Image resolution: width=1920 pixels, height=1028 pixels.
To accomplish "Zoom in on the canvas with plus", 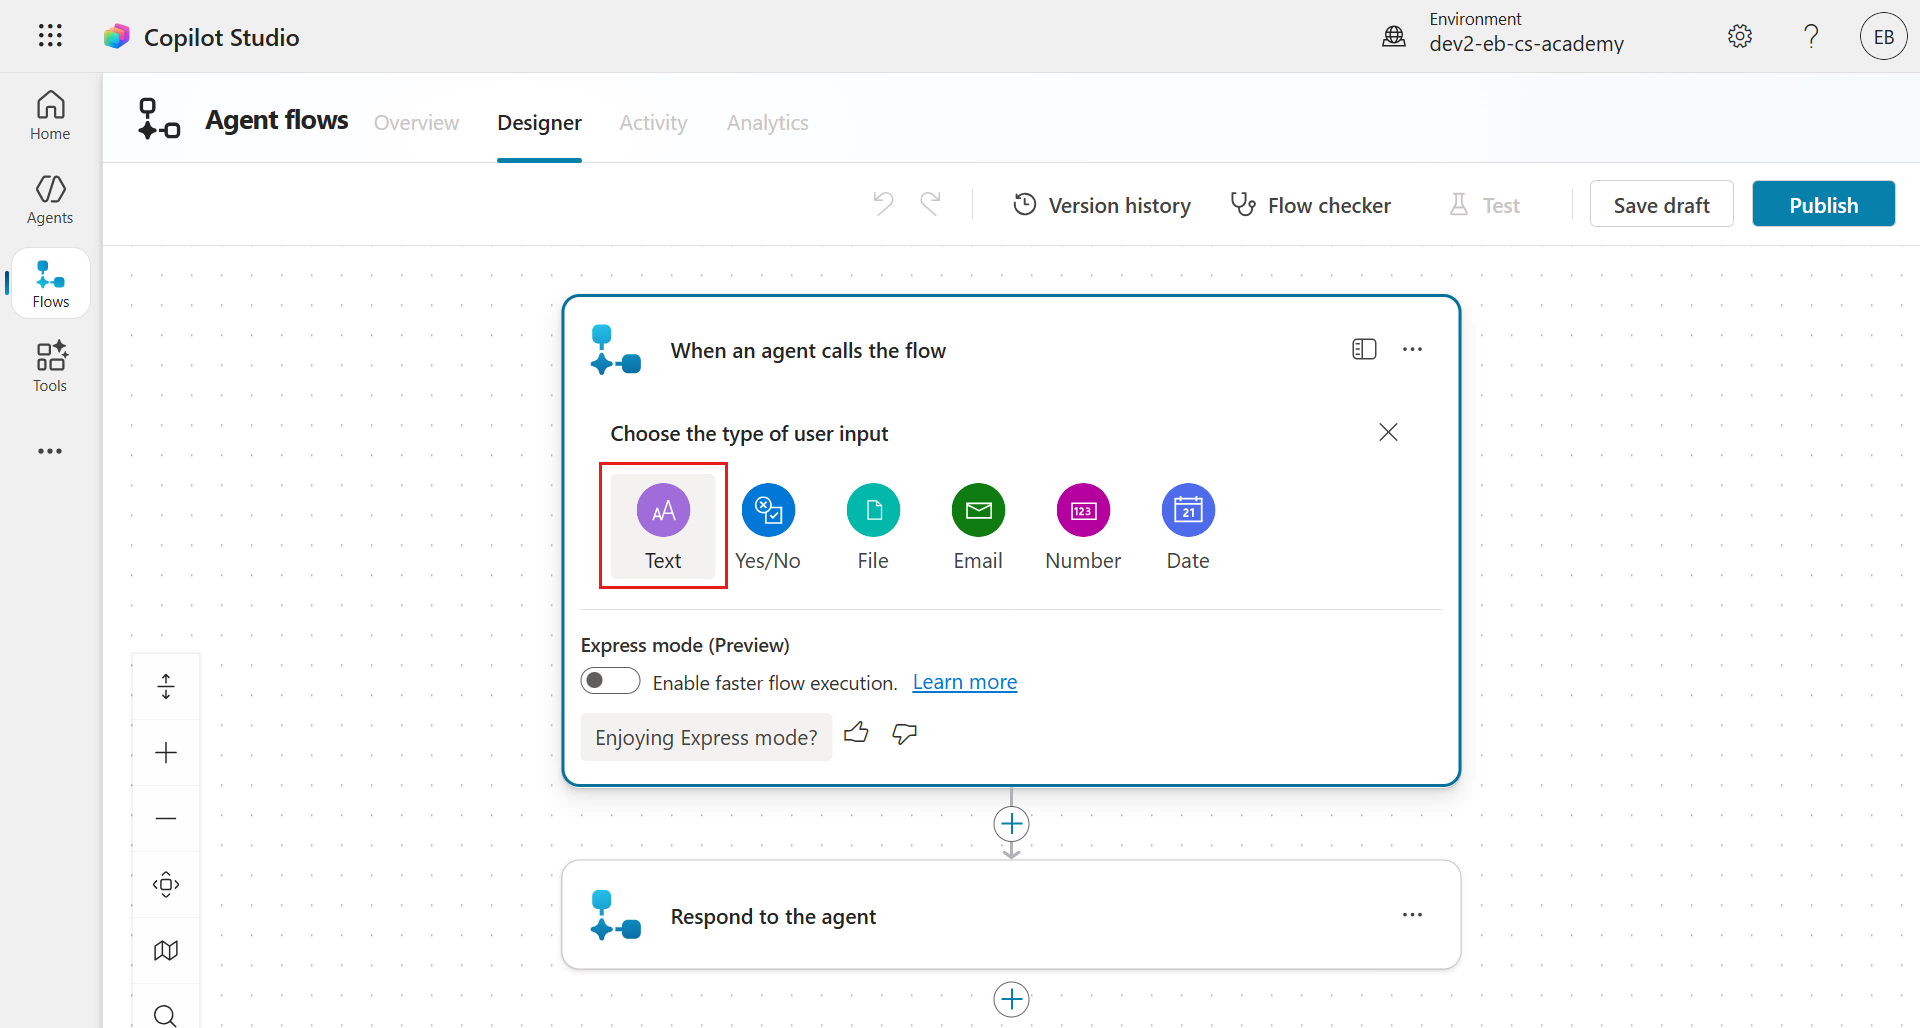I will coord(166,753).
